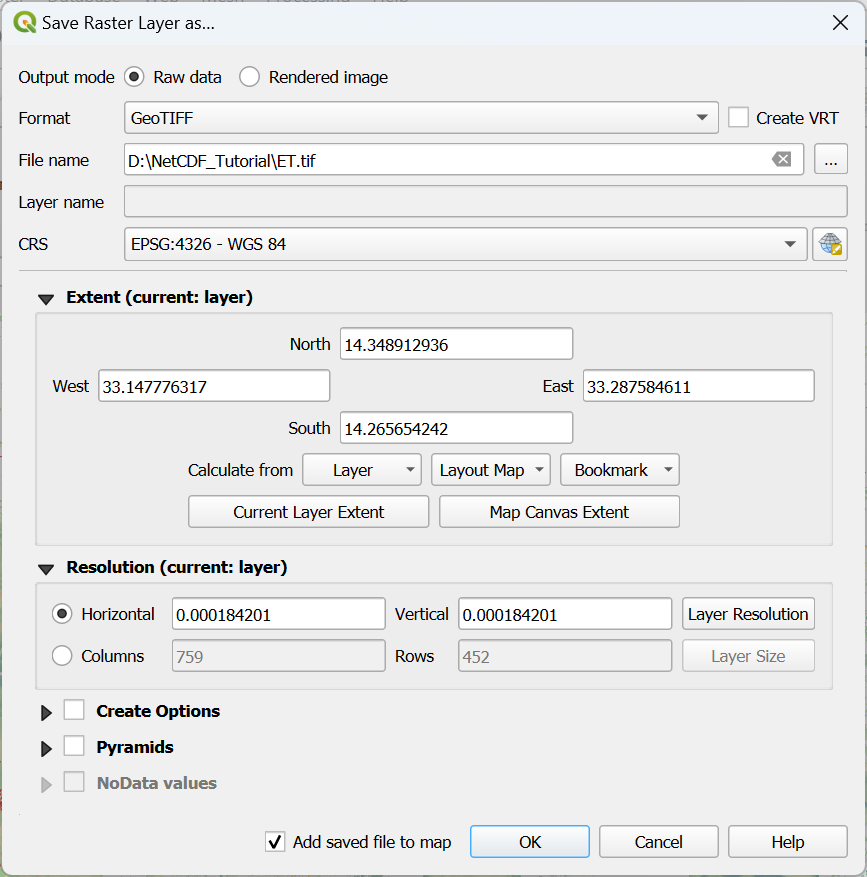Click the North extent input field

pos(456,344)
